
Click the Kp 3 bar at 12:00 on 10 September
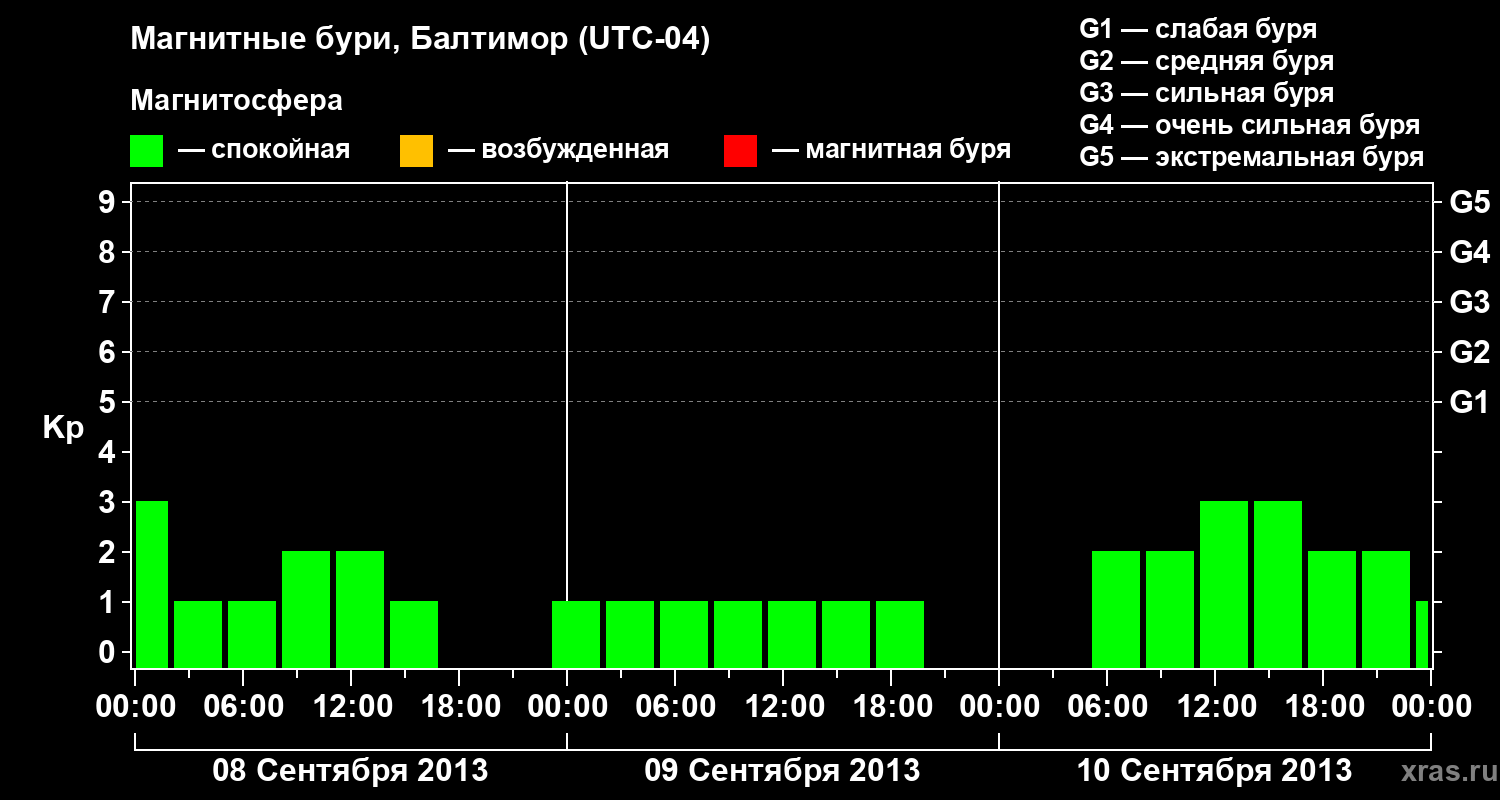[x=1224, y=584]
